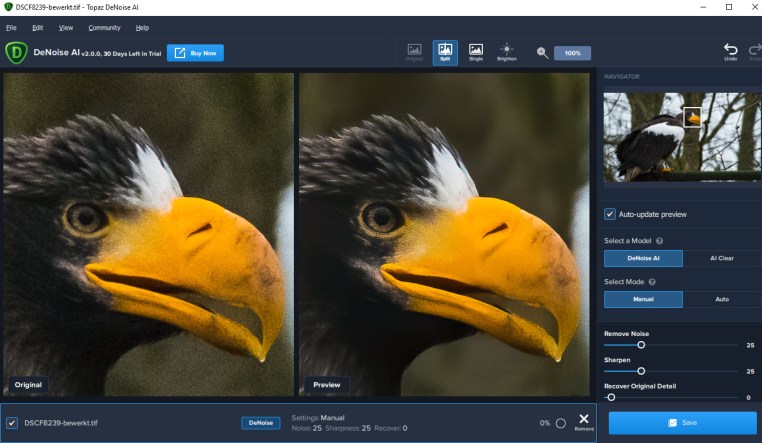Open the Community menu

pos(104,27)
